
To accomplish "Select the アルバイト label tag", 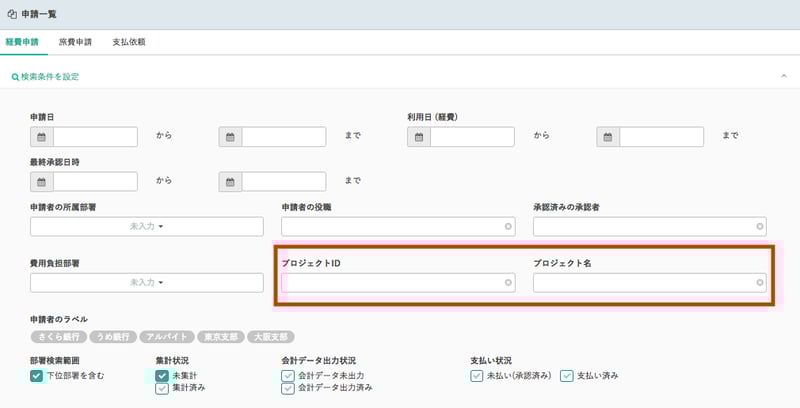I will (167, 337).
